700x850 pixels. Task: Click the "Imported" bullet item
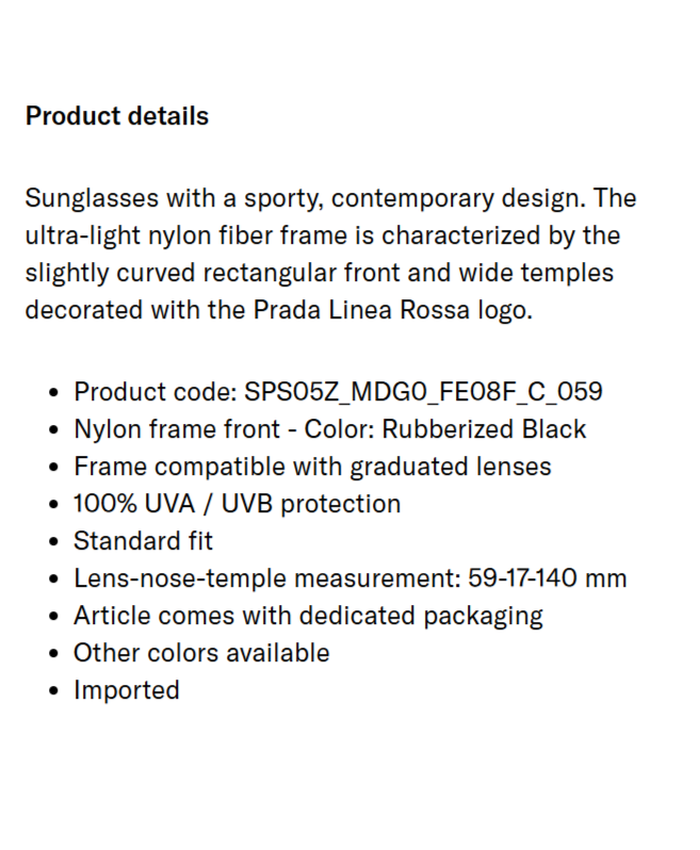[x=126, y=690]
